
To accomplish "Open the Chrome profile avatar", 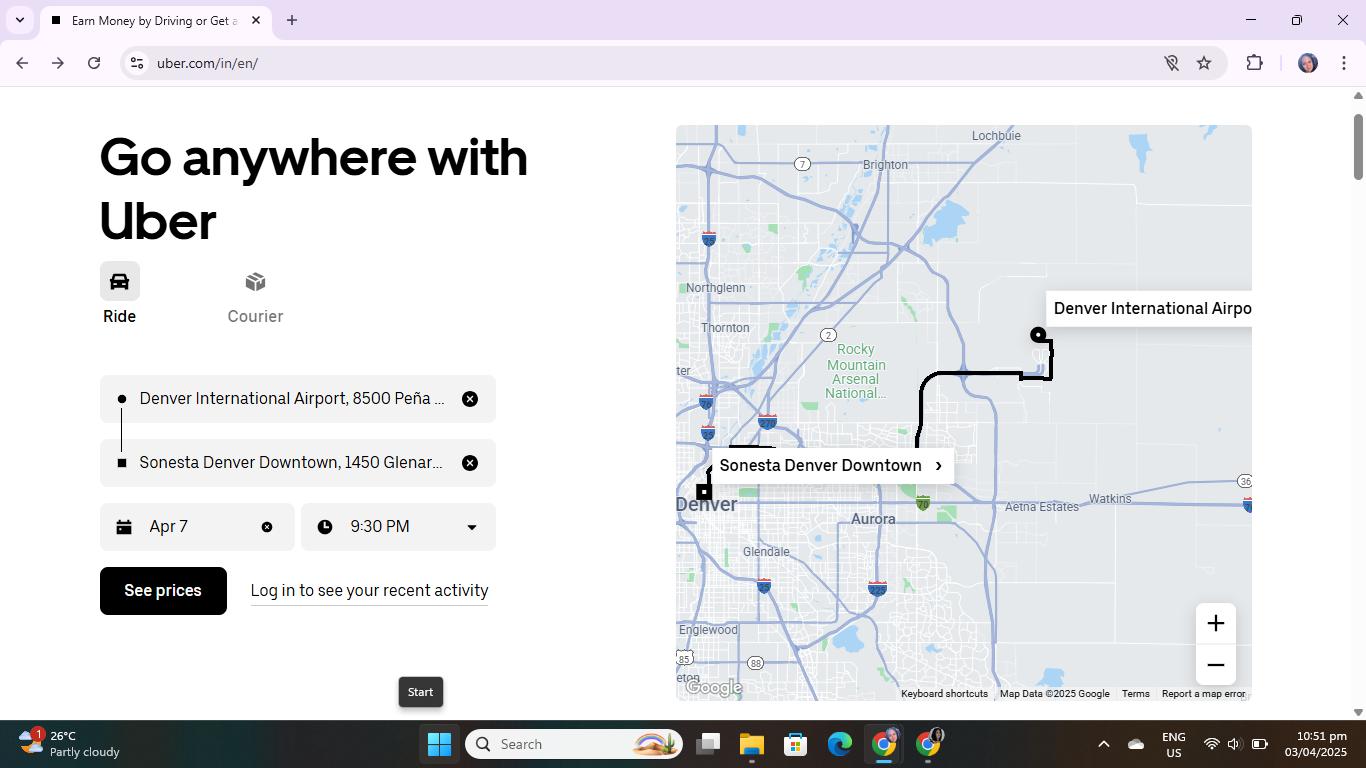I will (x=1308, y=63).
